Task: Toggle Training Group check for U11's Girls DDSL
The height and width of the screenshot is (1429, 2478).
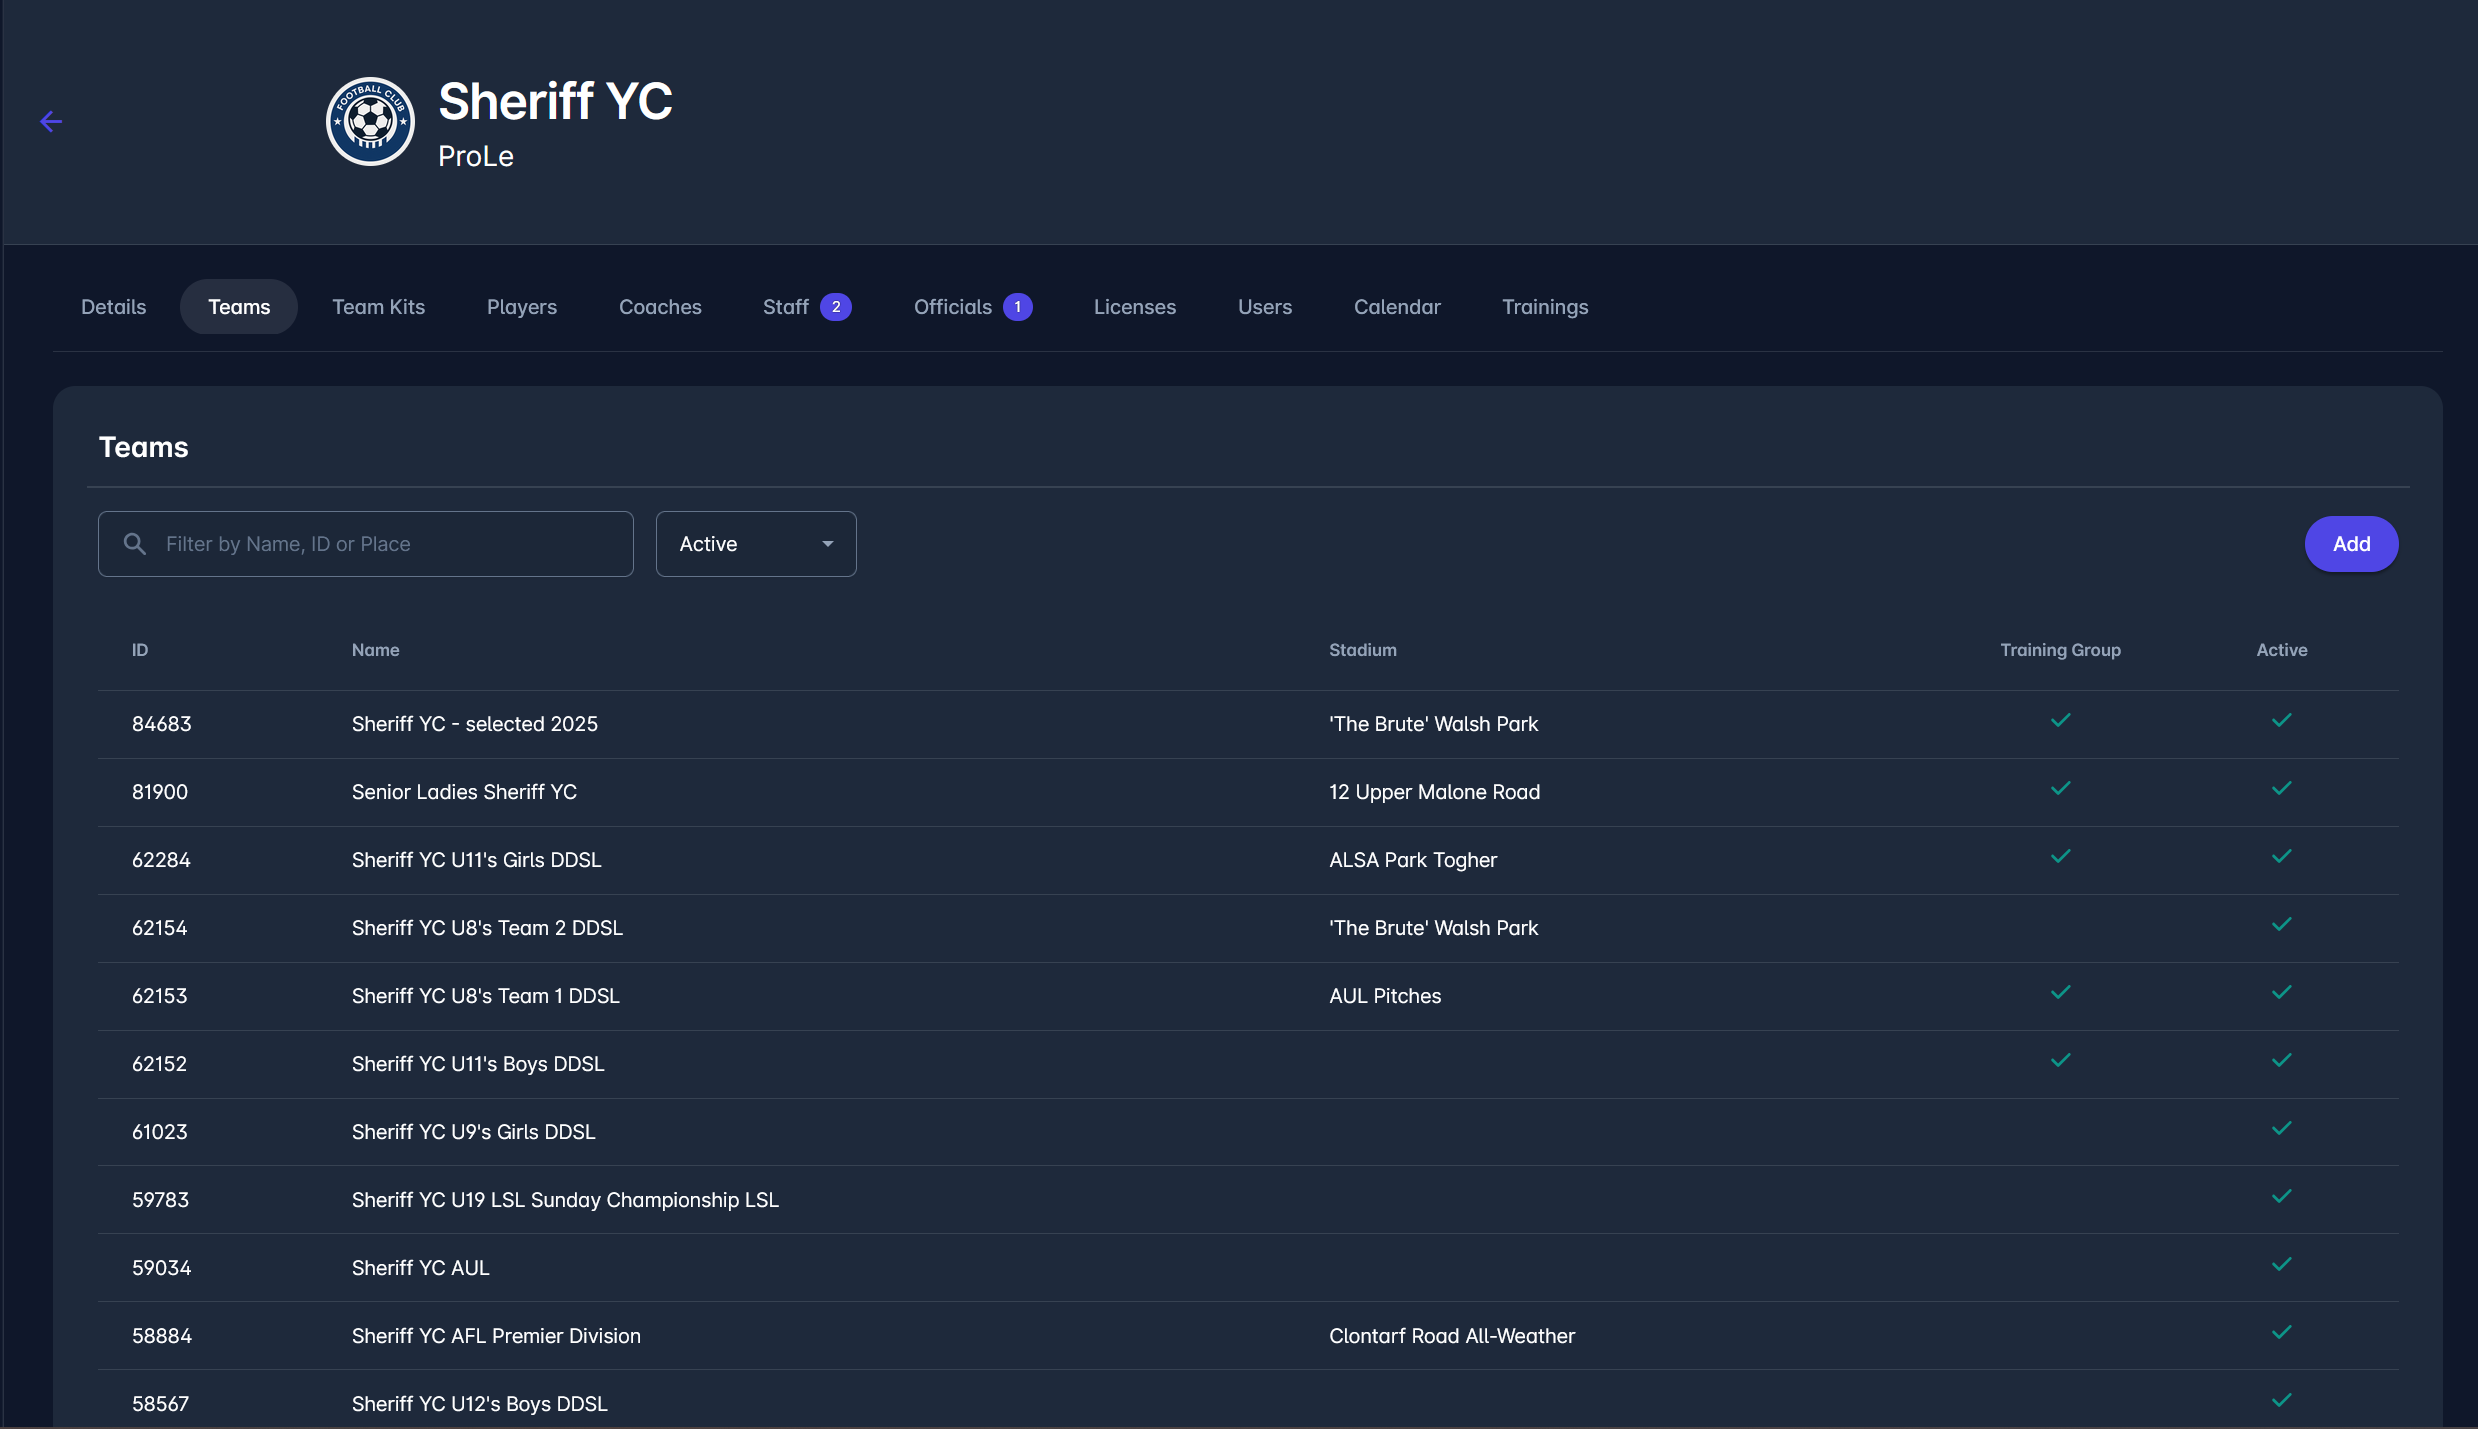Action: [x=2060, y=857]
